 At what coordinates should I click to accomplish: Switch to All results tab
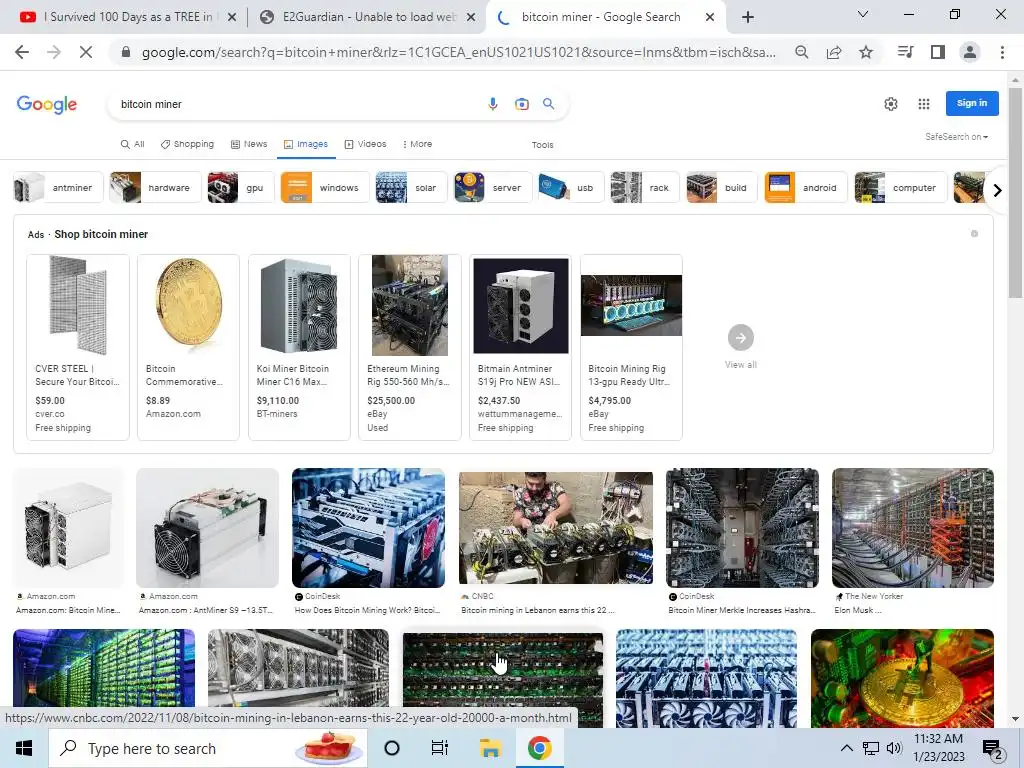tap(133, 144)
